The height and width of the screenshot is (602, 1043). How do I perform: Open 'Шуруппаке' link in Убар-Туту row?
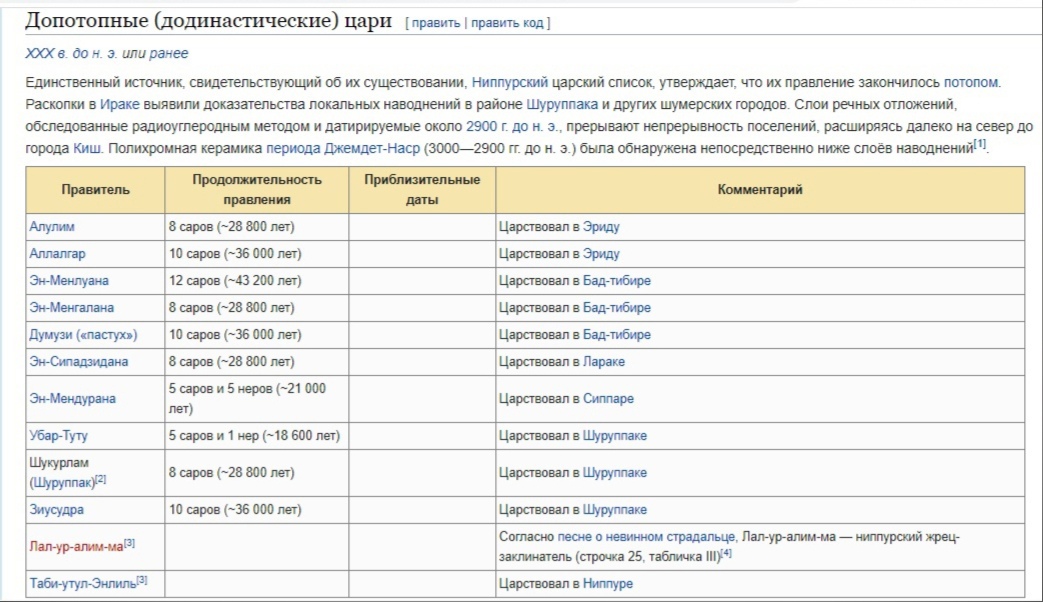point(615,436)
